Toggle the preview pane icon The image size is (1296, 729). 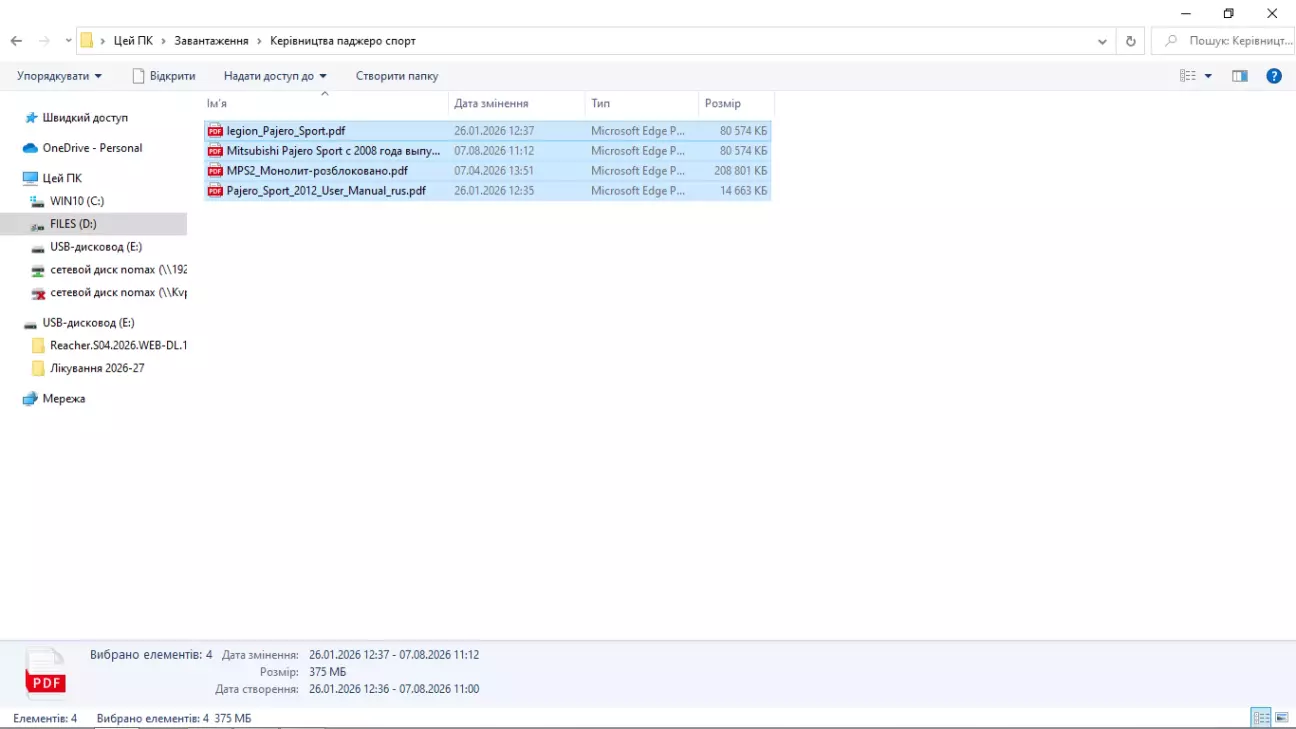[x=1240, y=76]
